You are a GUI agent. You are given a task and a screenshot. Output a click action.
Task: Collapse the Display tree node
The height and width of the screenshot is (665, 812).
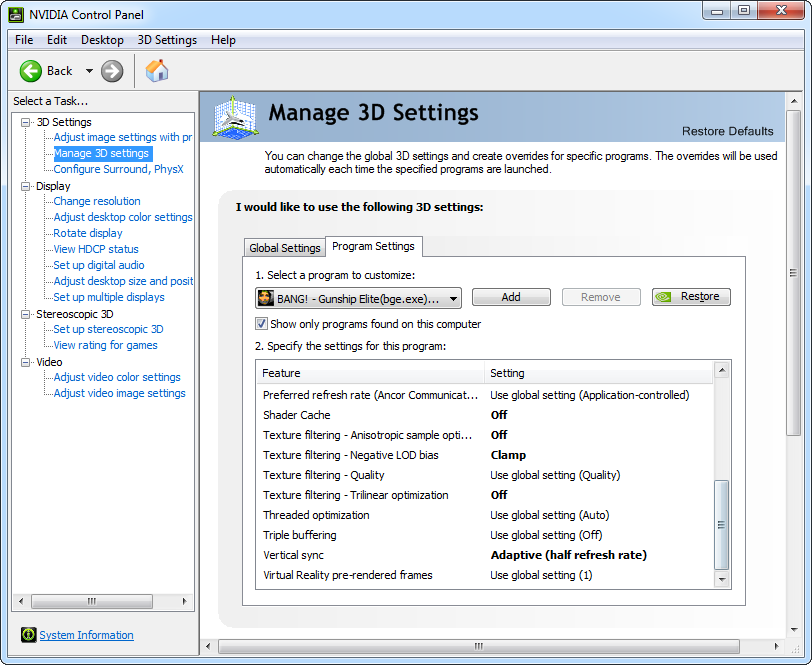[x=26, y=186]
